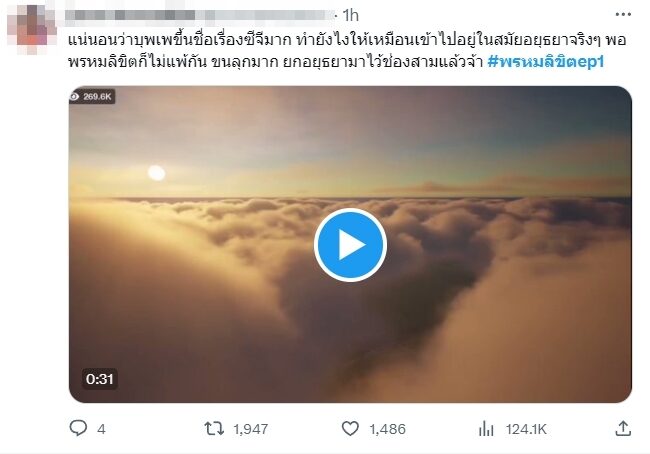
Task: Play the cloud video
Action: (x=350, y=245)
